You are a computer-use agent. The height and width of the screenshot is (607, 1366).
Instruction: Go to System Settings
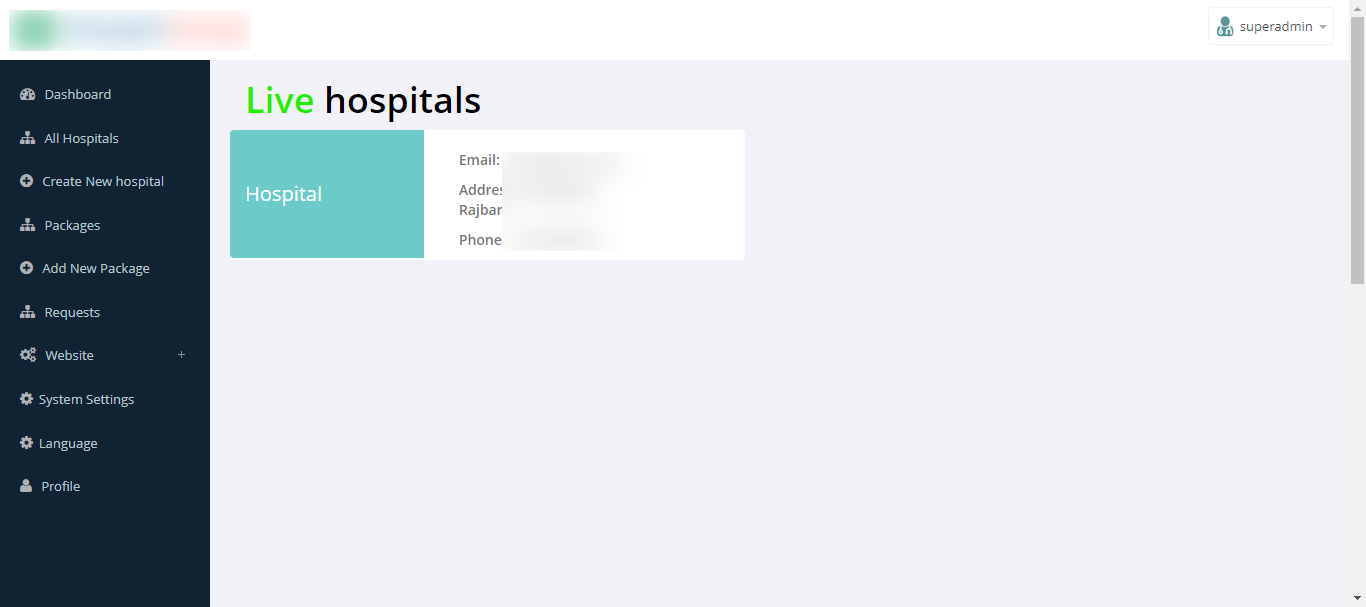pos(86,399)
